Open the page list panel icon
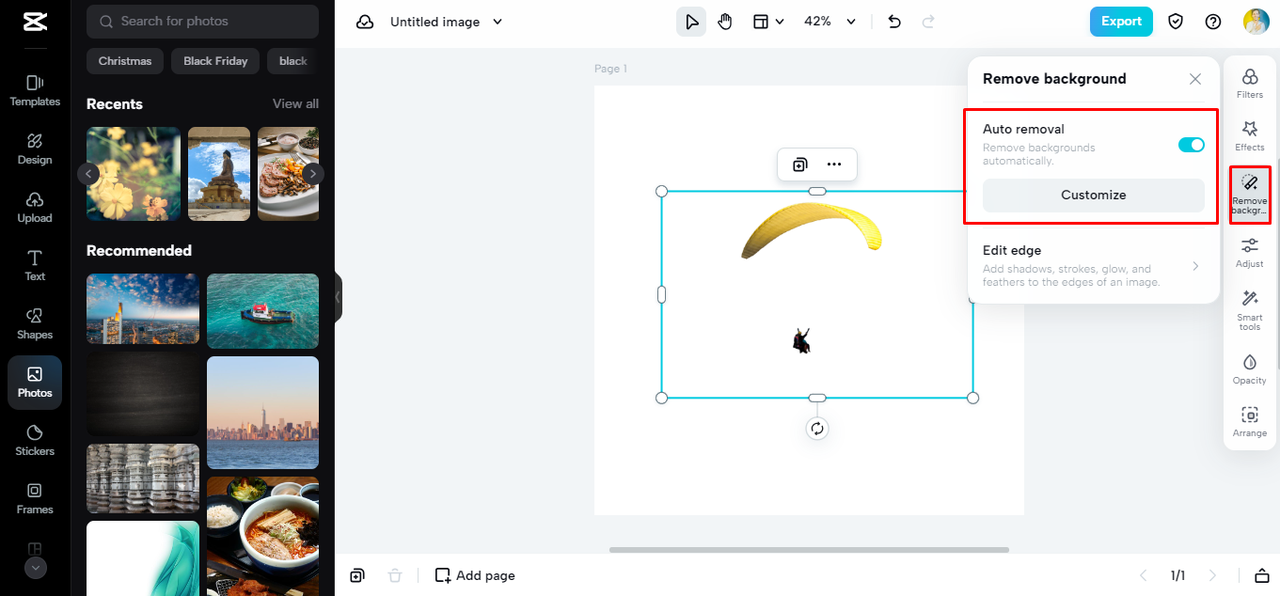The height and width of the screenshot is (596, 1280). click(x=1262, y=575)
